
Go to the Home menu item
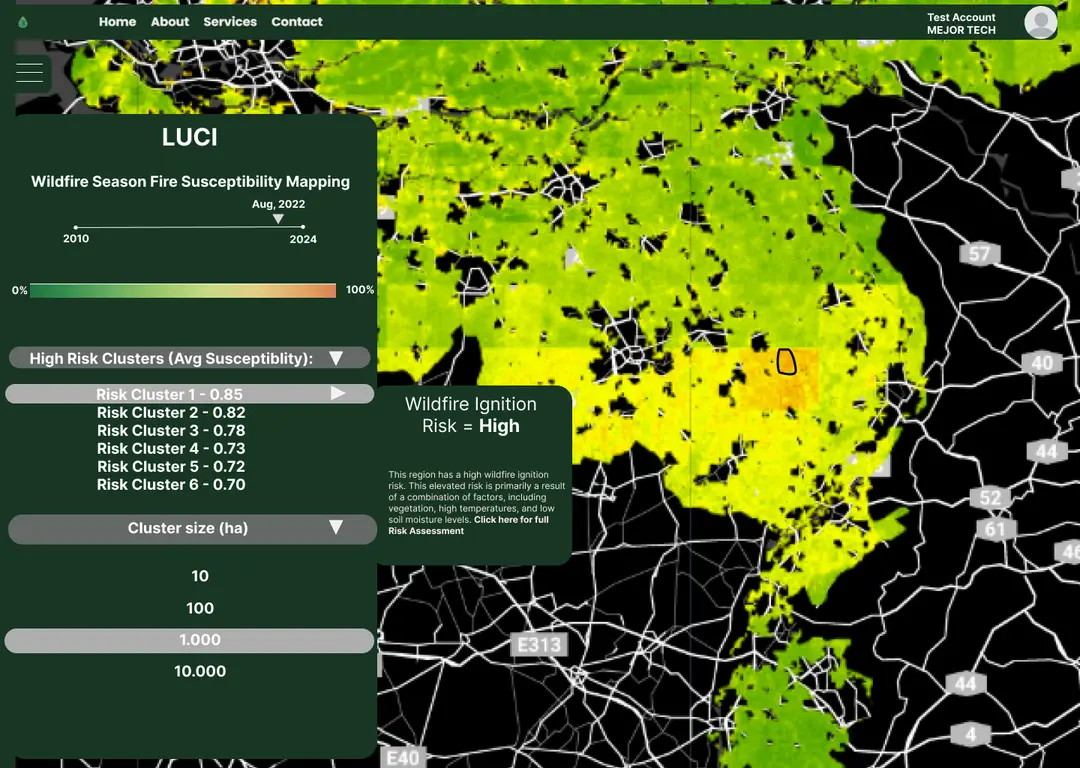click(117, 21)
